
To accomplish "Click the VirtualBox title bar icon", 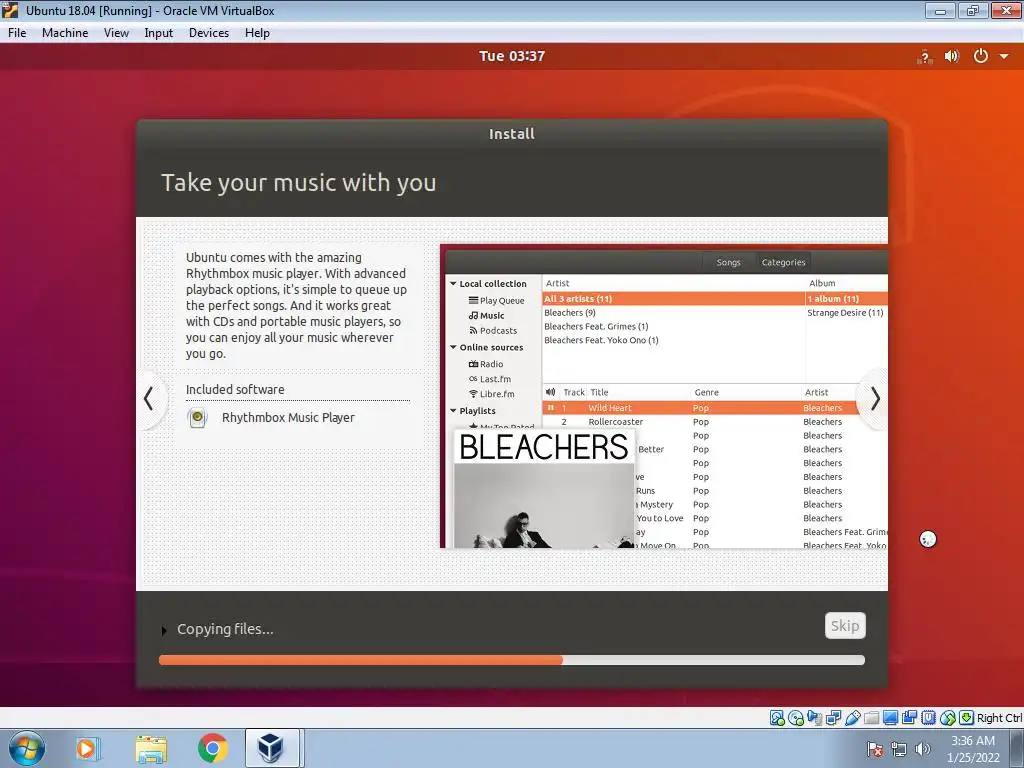I will pyautogui.click(x=10, y=10).
